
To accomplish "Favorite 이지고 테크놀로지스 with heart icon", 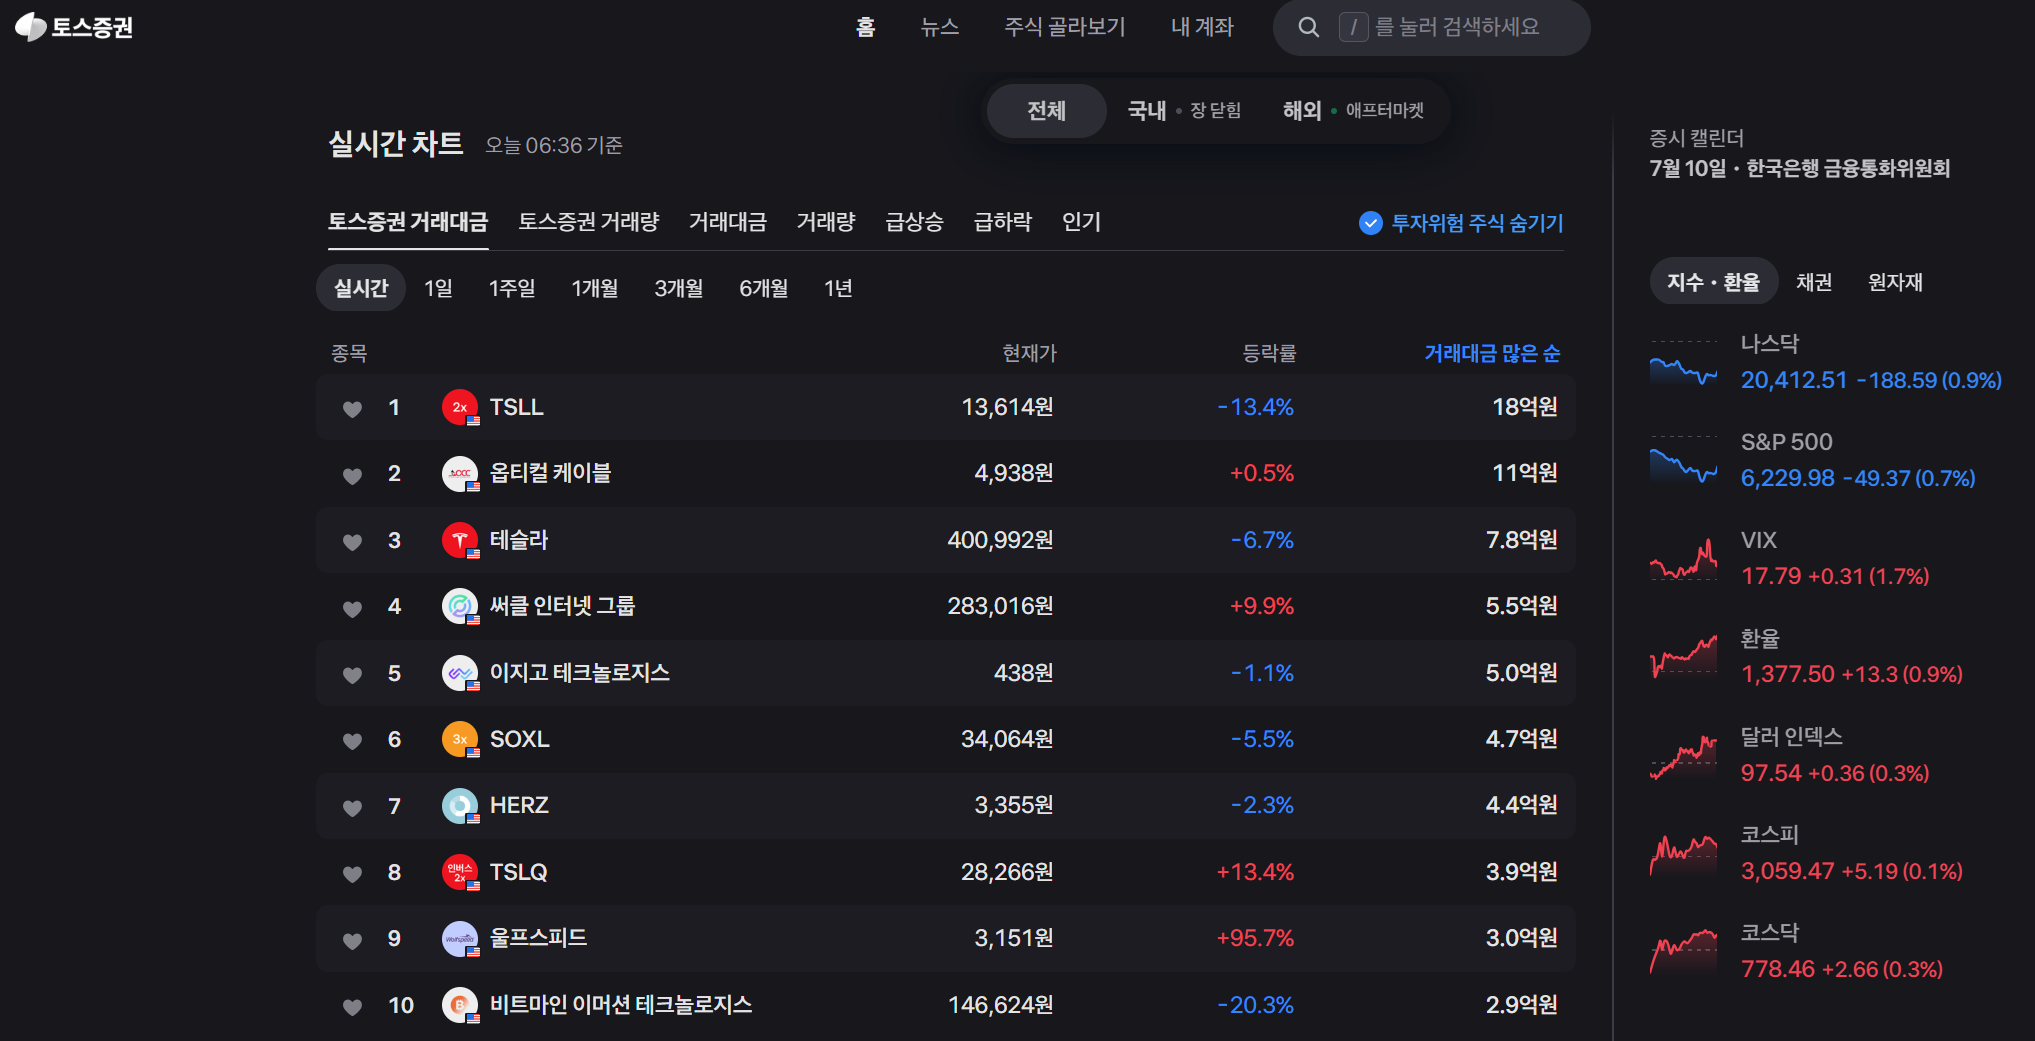I will pos(352,674).
